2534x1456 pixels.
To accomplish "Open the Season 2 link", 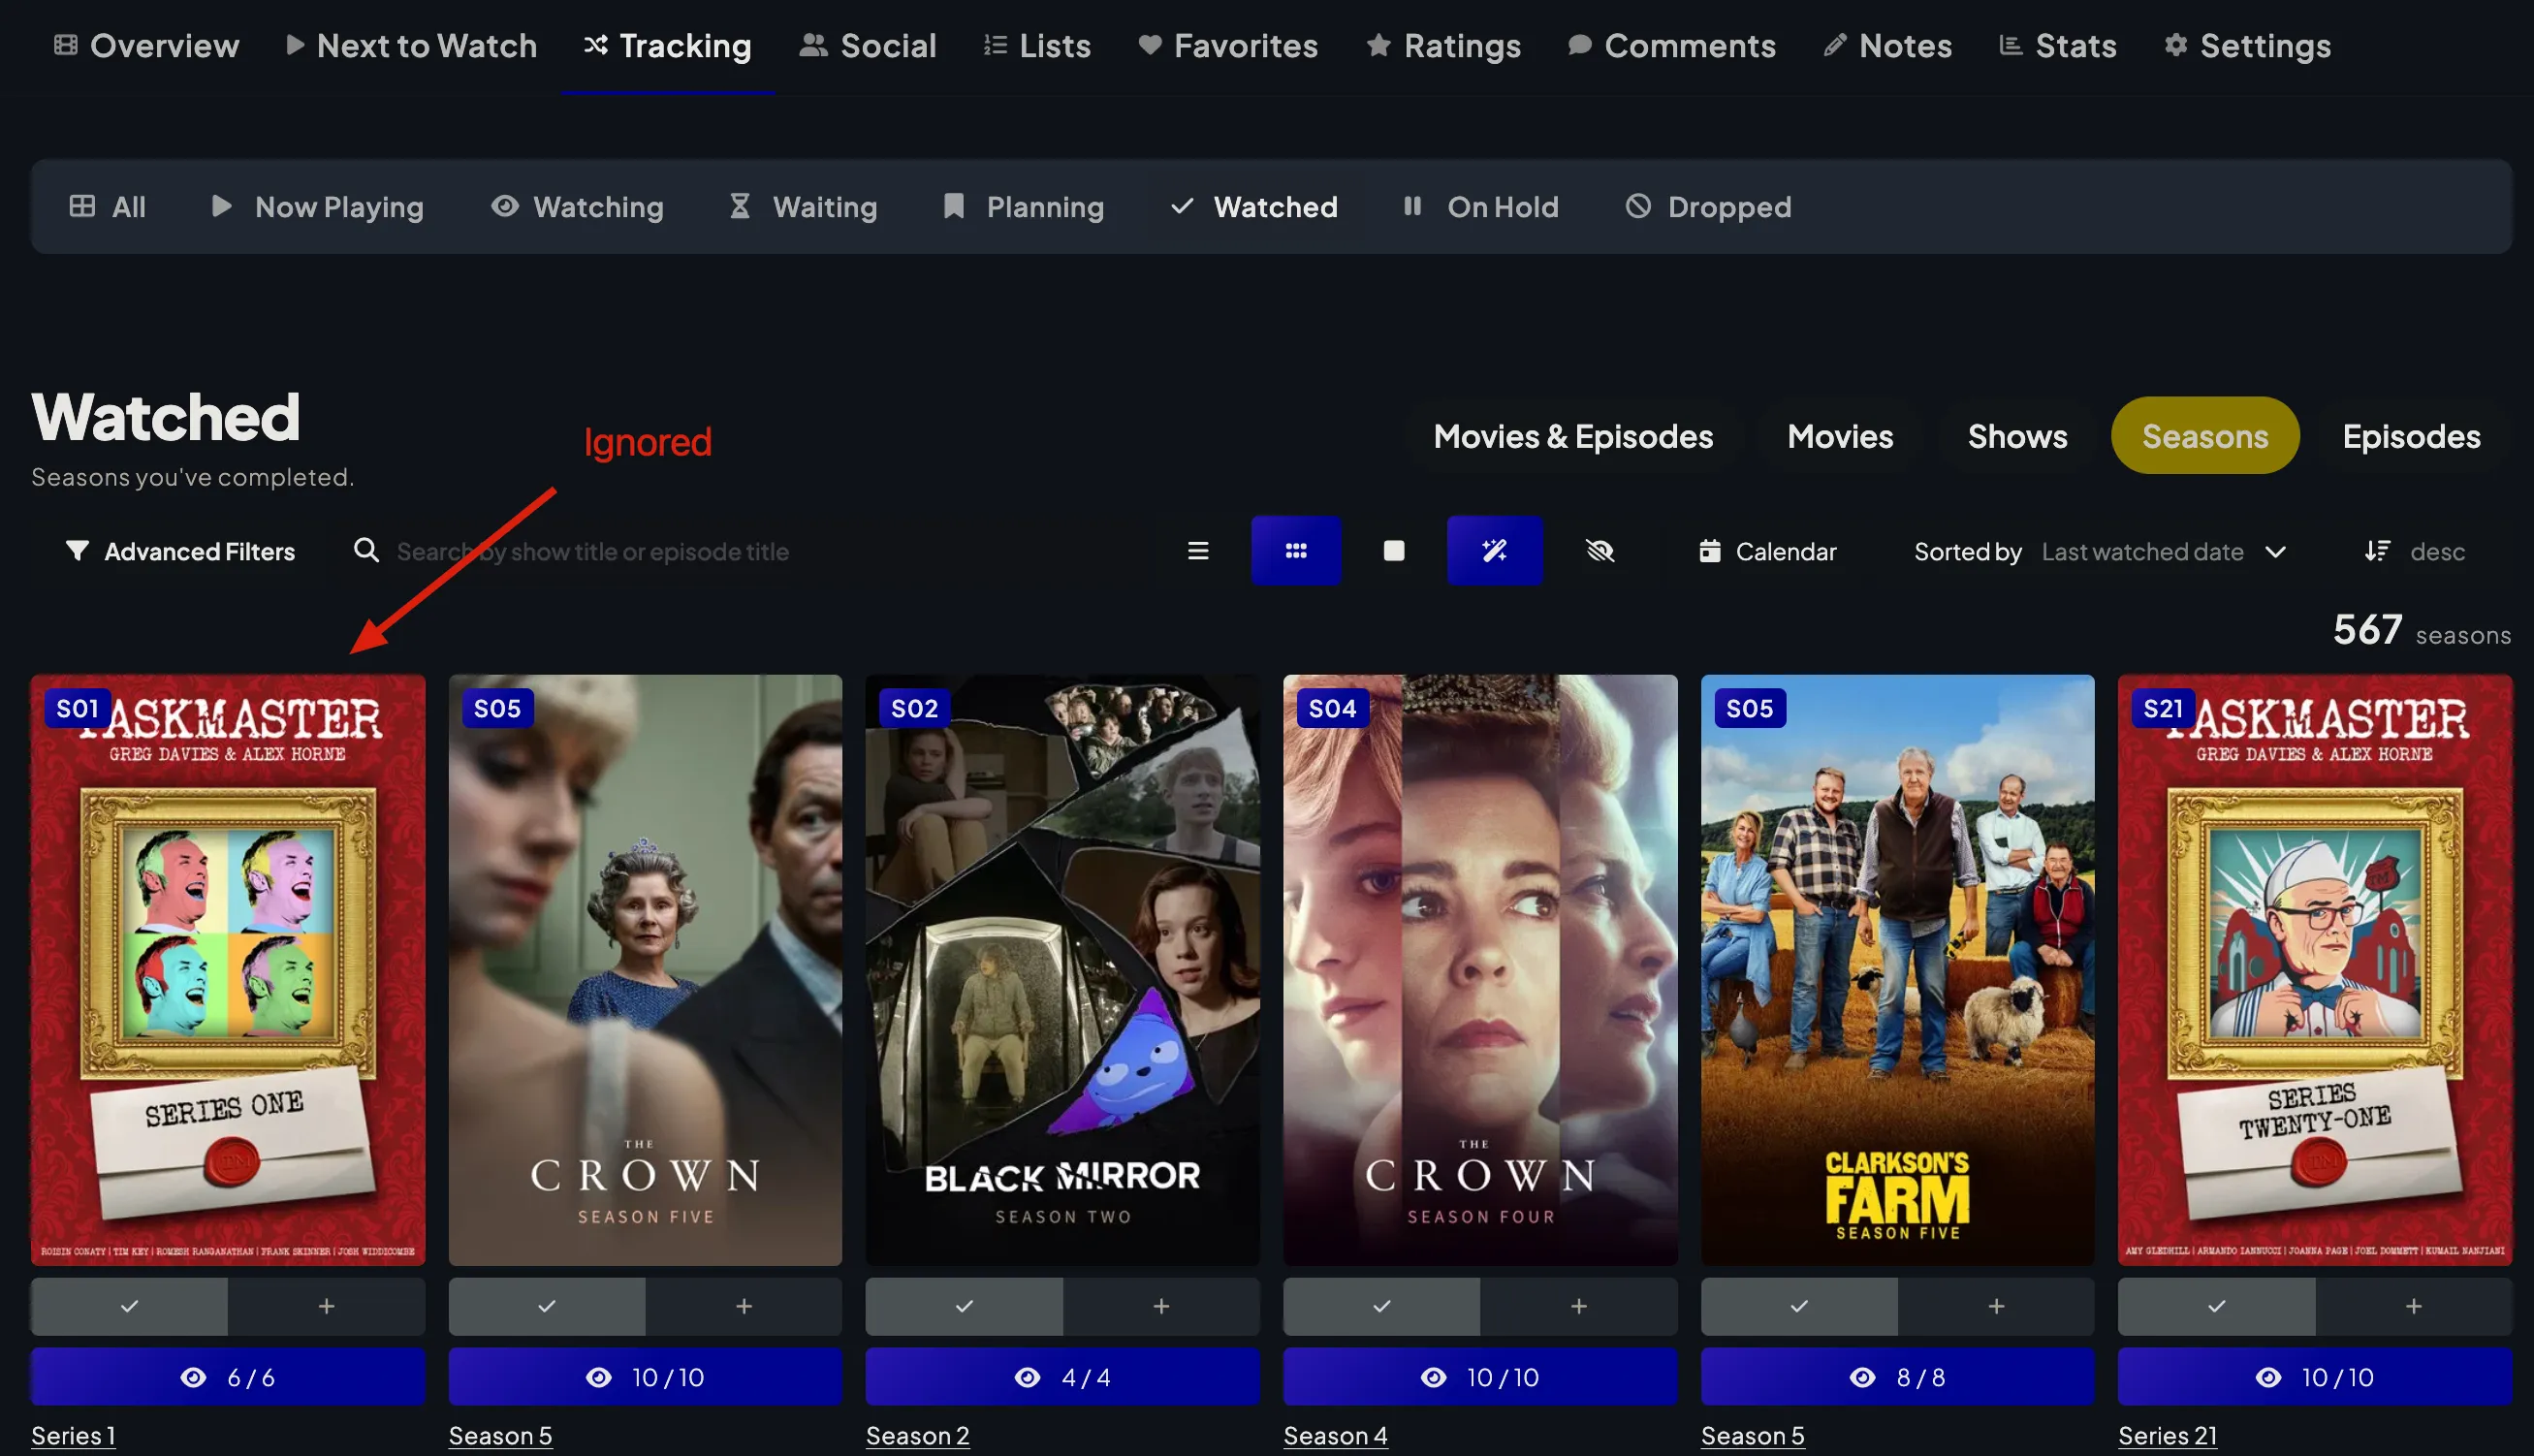I will point(917,1435).
